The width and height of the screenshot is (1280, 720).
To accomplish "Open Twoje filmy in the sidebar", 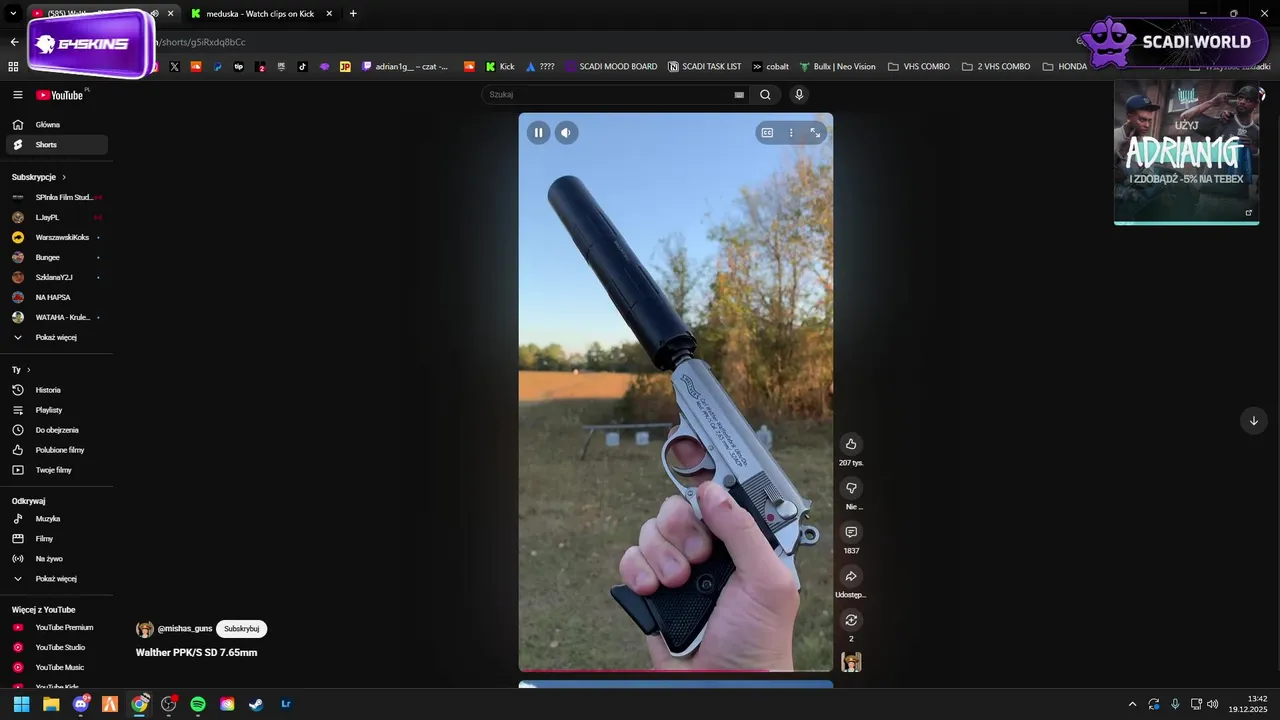I will [x=57, y=470].
